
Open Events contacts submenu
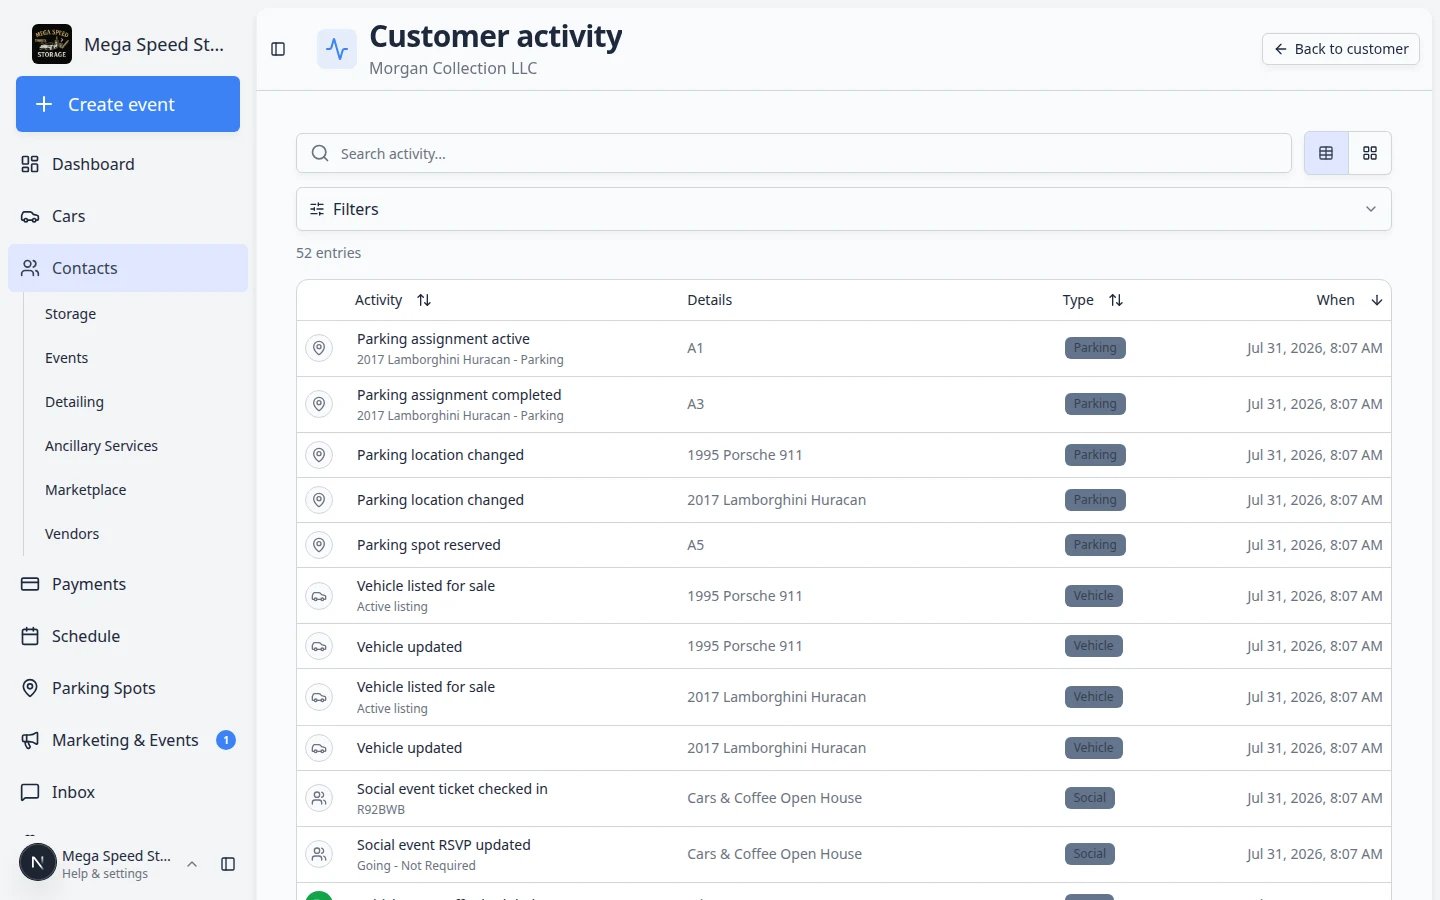click(x=66, y=358)
